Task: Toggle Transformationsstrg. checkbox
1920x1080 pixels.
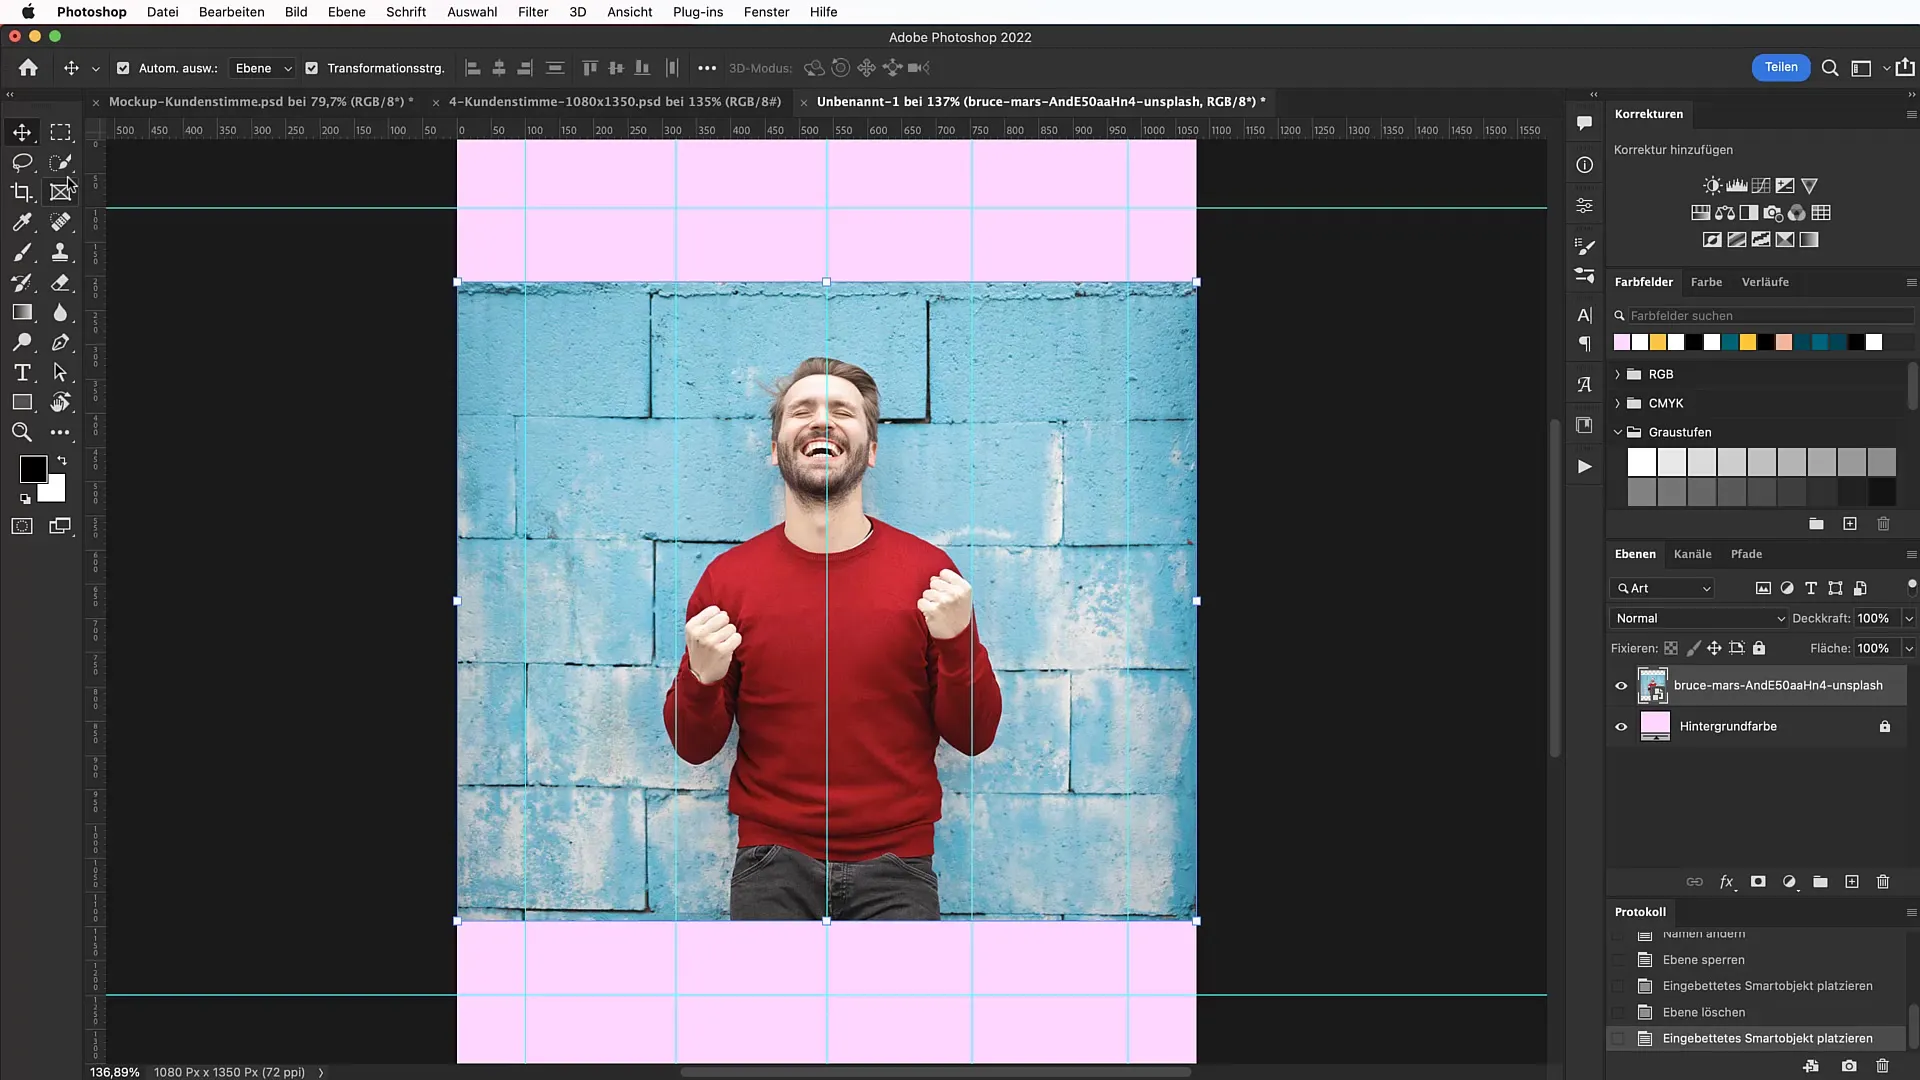Action: coord(312,68)
